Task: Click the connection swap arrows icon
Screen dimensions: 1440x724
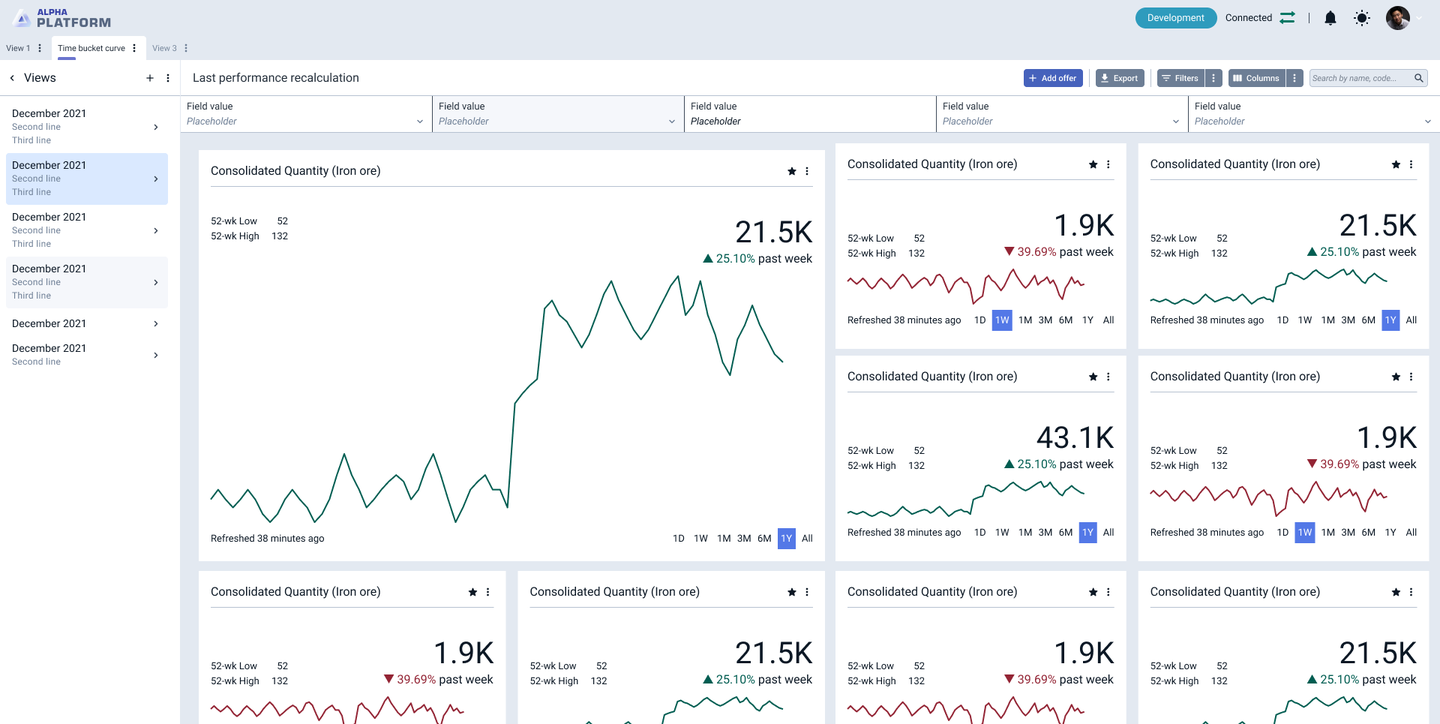Action: (x=1287, y=18)
